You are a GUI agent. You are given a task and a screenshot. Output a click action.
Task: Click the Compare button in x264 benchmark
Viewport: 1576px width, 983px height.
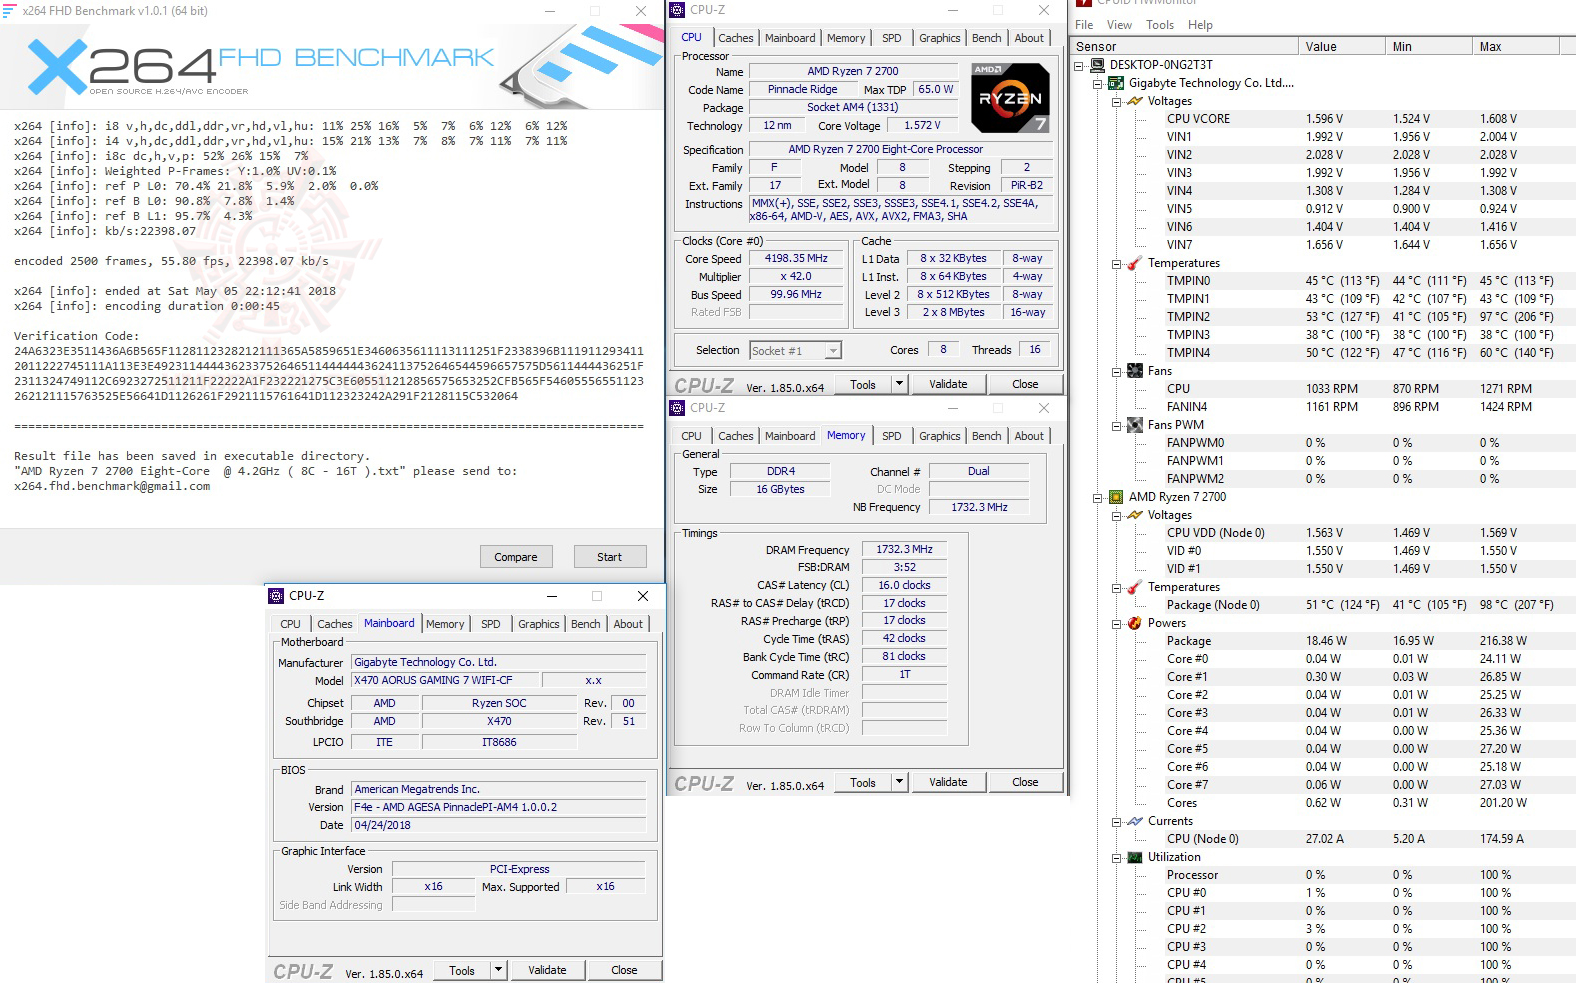click(x=516, y=557)
